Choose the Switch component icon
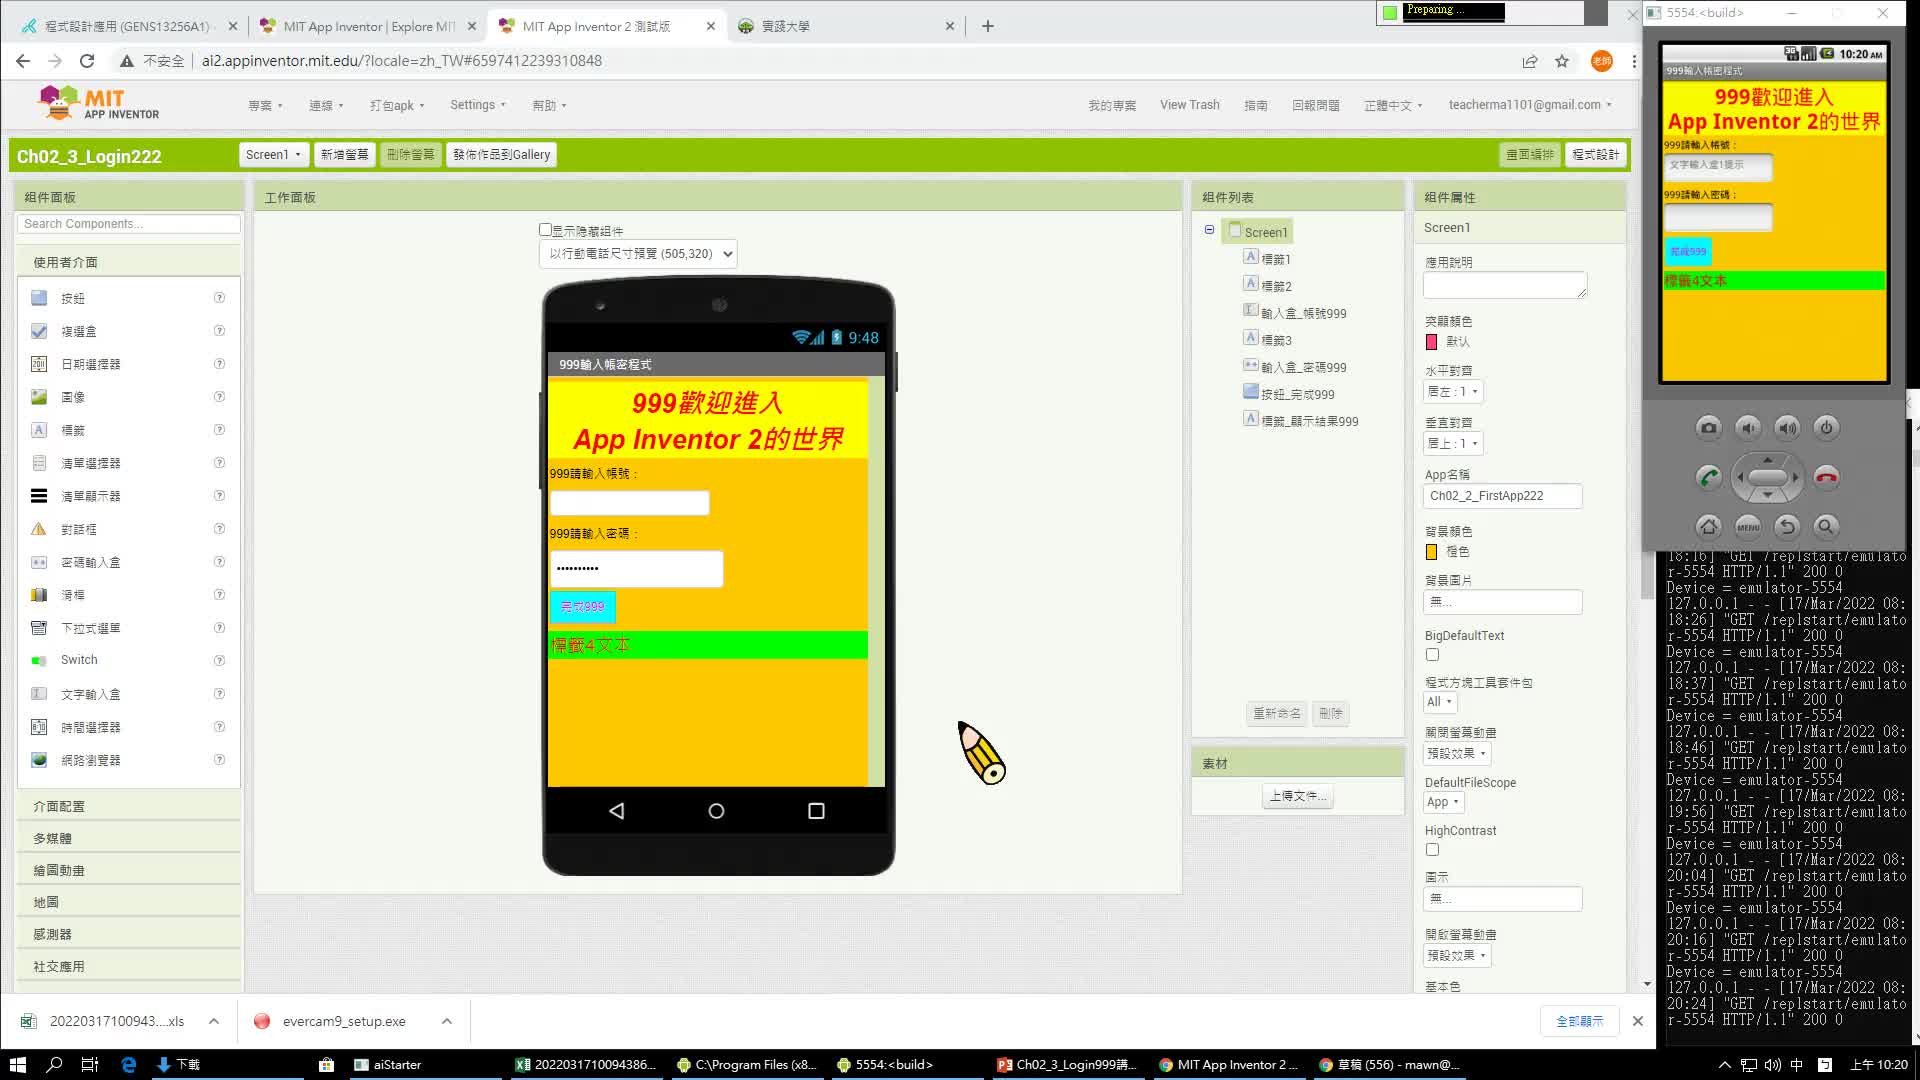The image size is (1920, 1080). 39,660
